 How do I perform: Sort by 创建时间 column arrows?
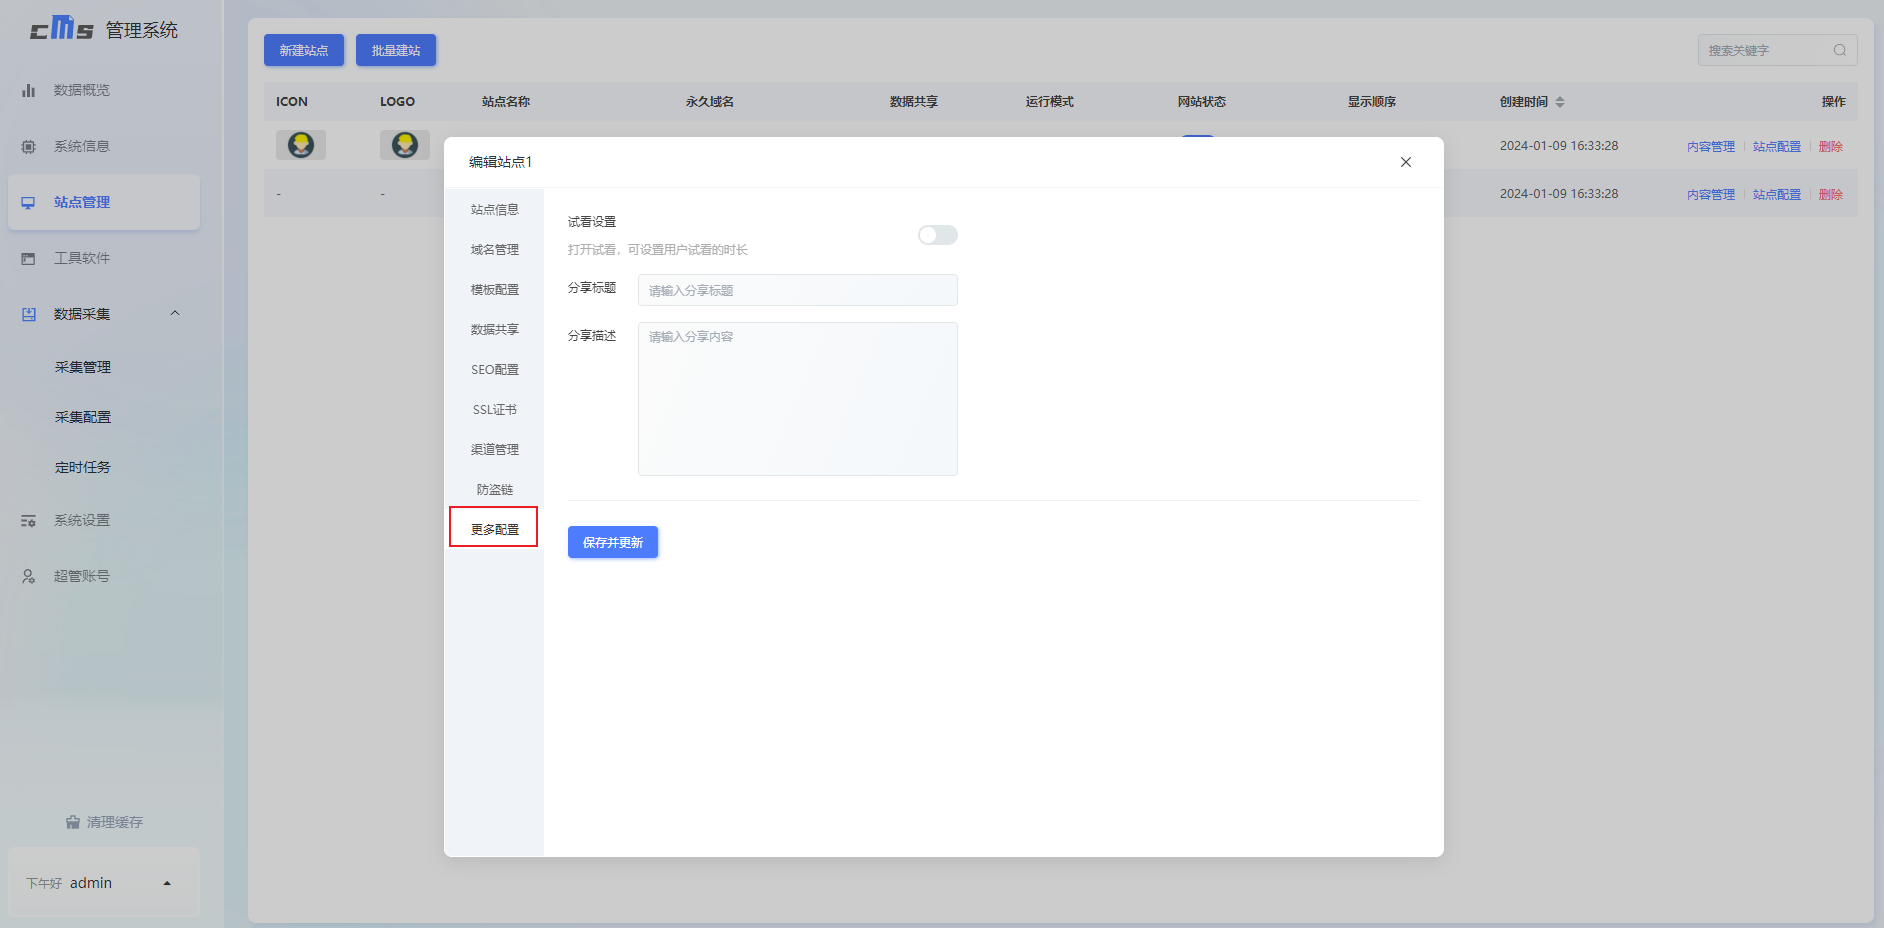point(1560,102)
